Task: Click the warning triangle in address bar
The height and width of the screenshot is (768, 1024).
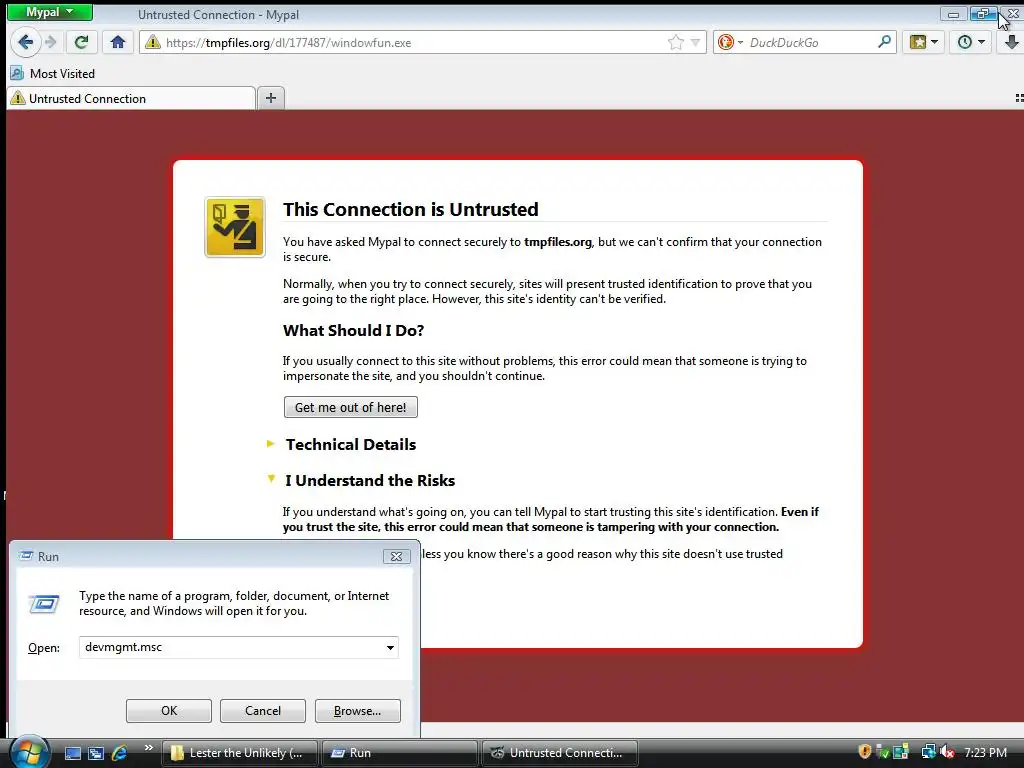Action: pos(152,42)
